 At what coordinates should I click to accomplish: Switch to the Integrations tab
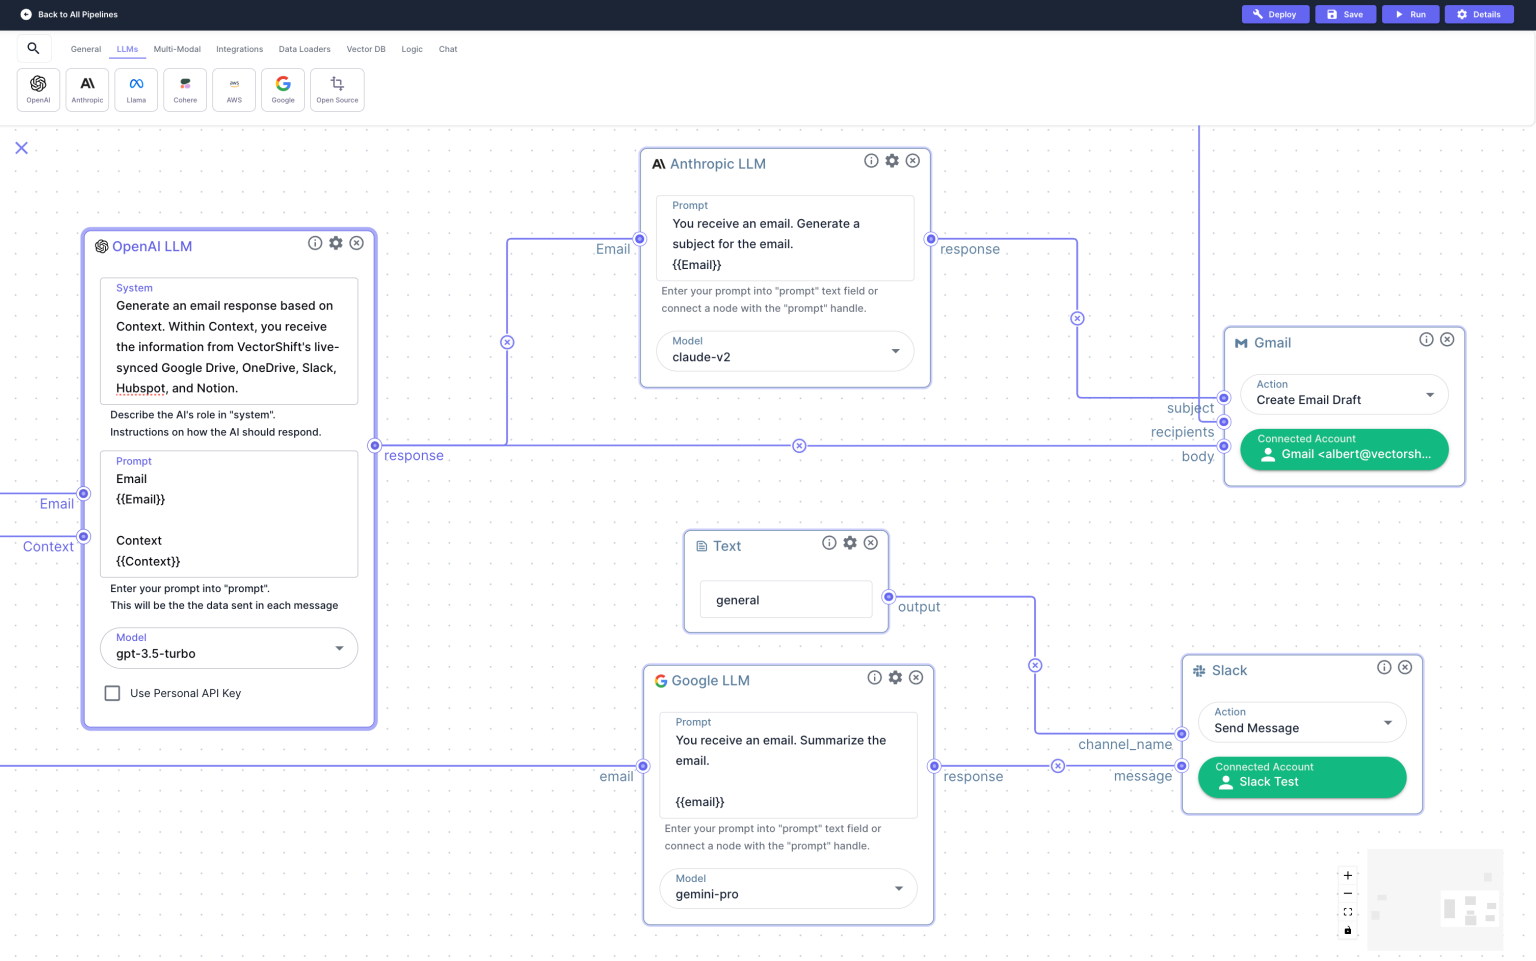click(x=239, y=49)
